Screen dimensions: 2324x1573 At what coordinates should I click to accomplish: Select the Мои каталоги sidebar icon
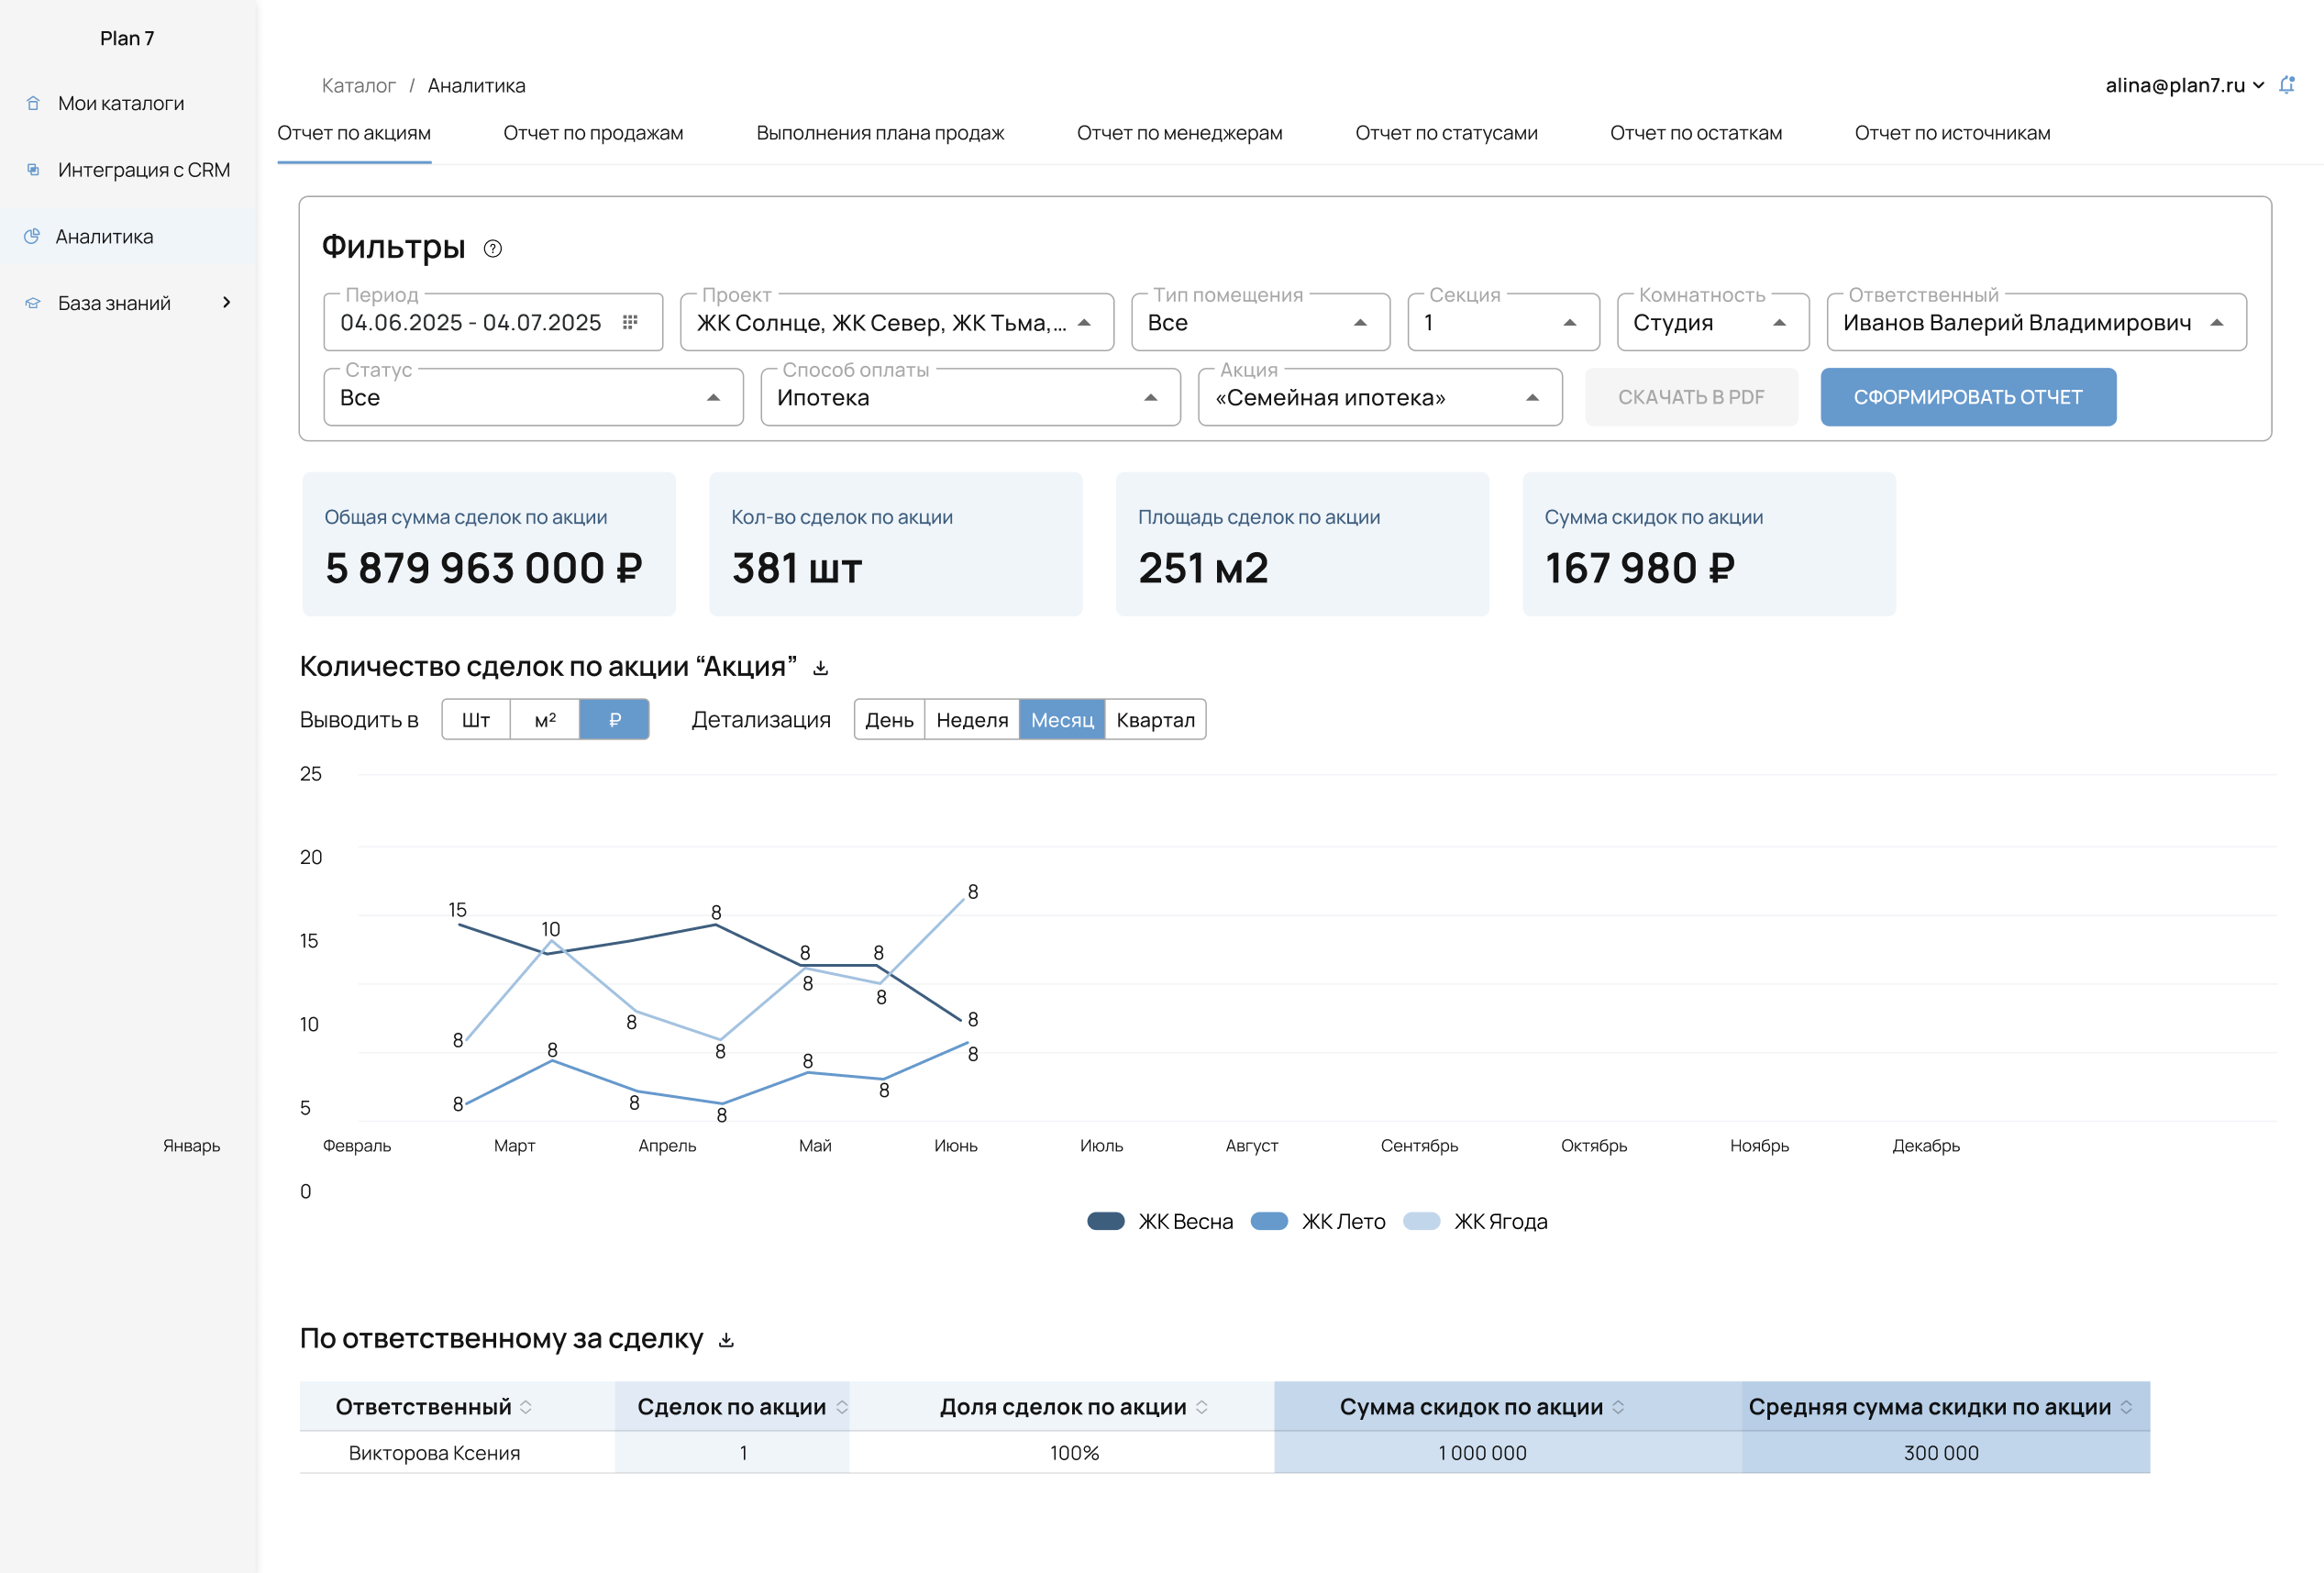coord(33,103)
